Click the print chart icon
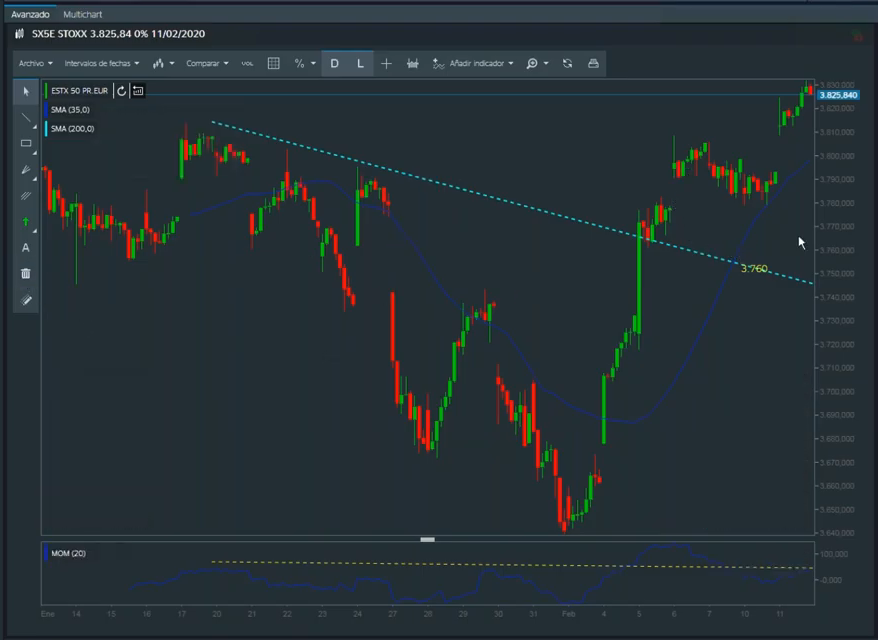 [593, 63]
